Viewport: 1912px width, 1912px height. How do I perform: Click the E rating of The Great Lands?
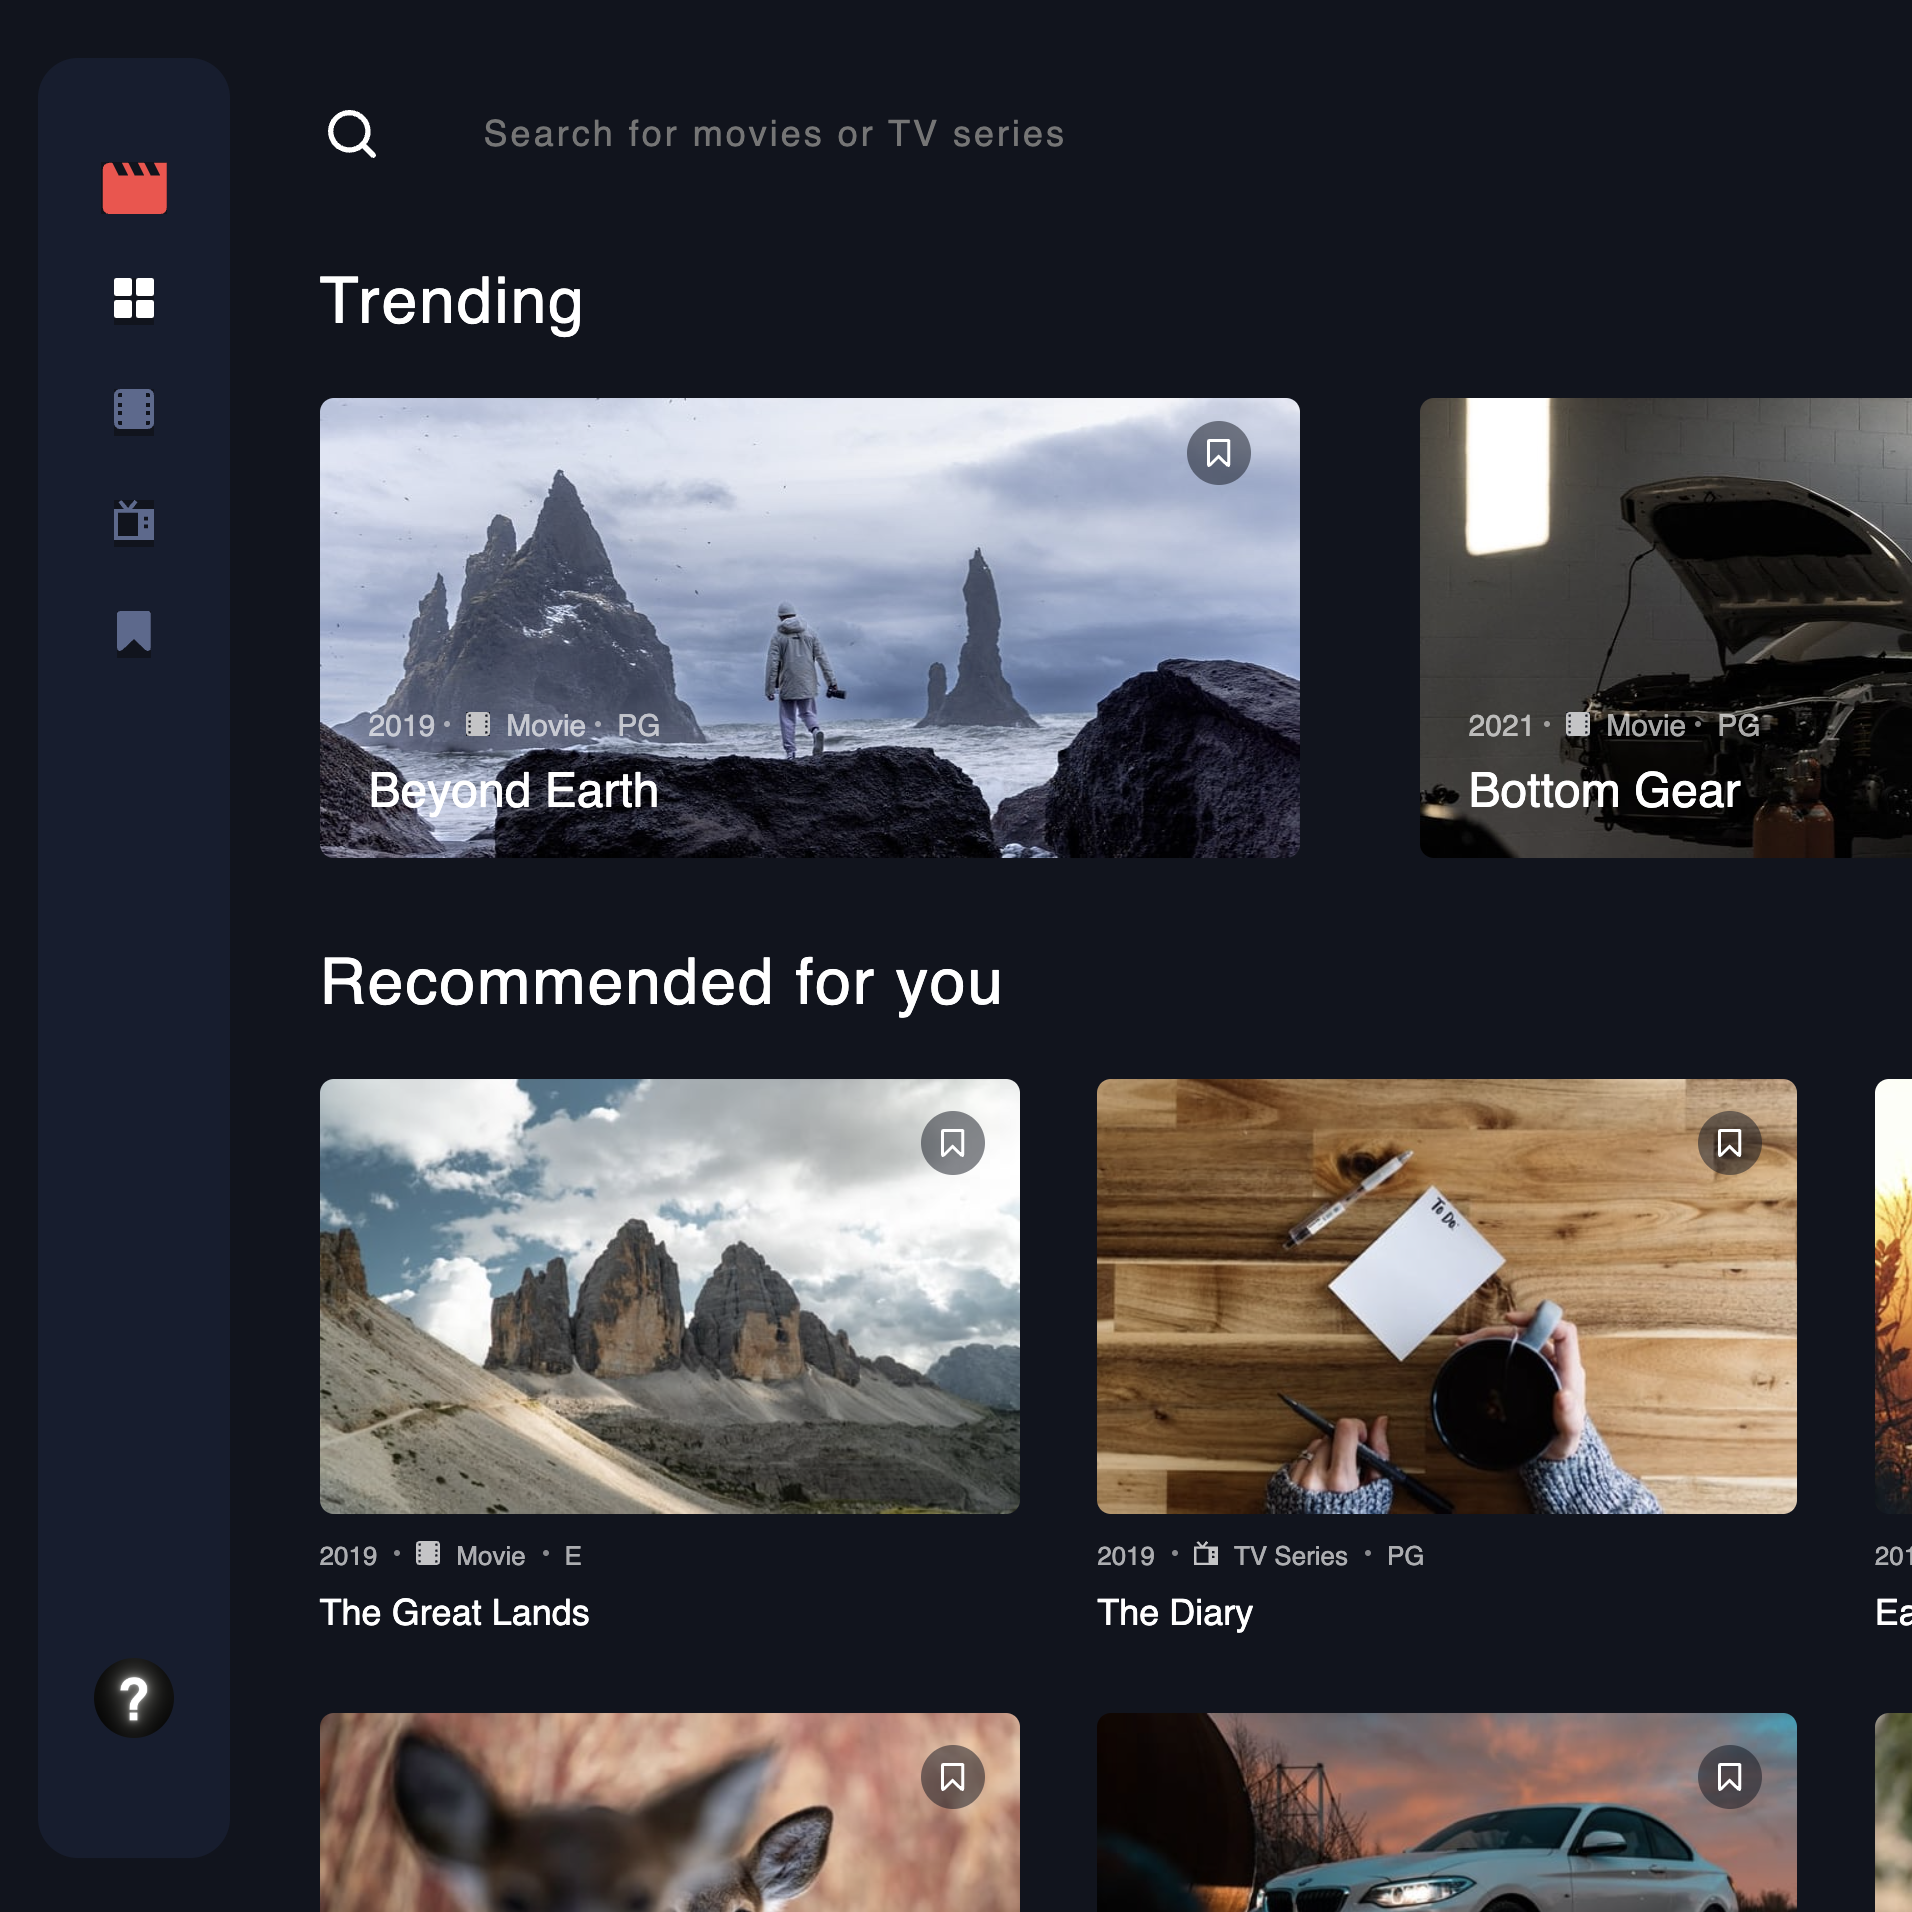572,1556
